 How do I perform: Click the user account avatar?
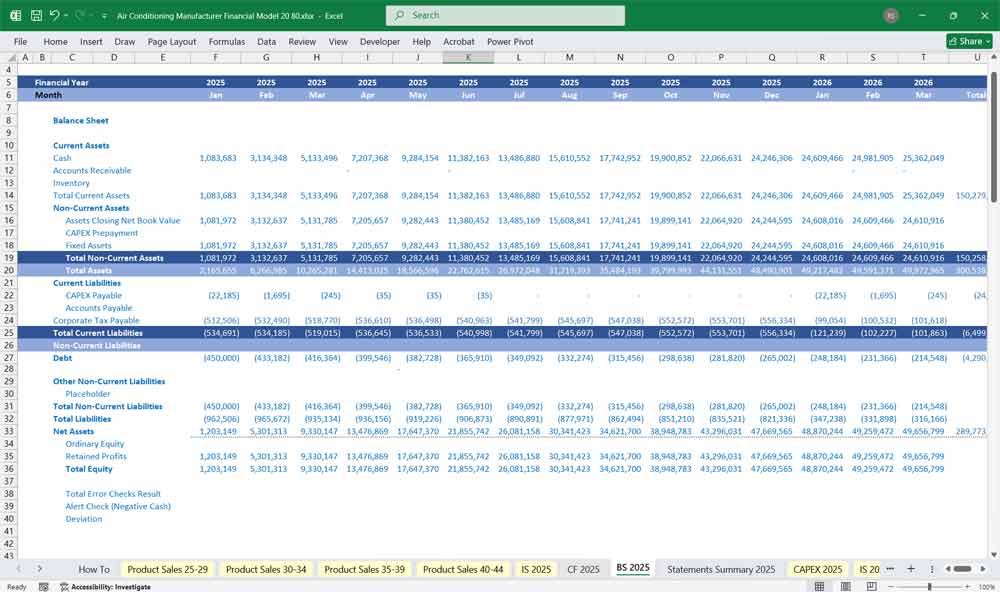[891, 16]
